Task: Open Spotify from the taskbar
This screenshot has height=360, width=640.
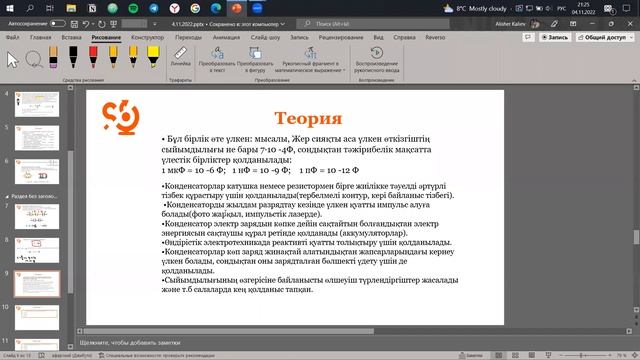Action: pos(133,8)
